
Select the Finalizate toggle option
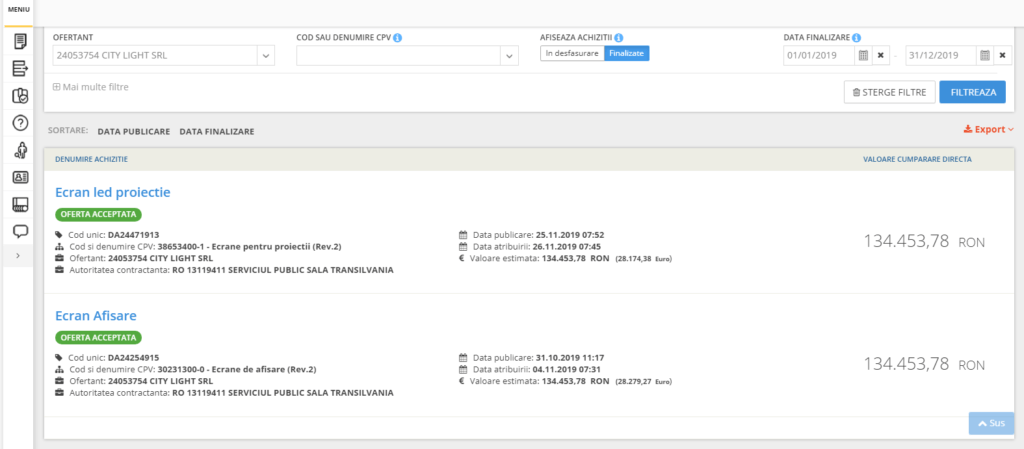coord(627,54)
